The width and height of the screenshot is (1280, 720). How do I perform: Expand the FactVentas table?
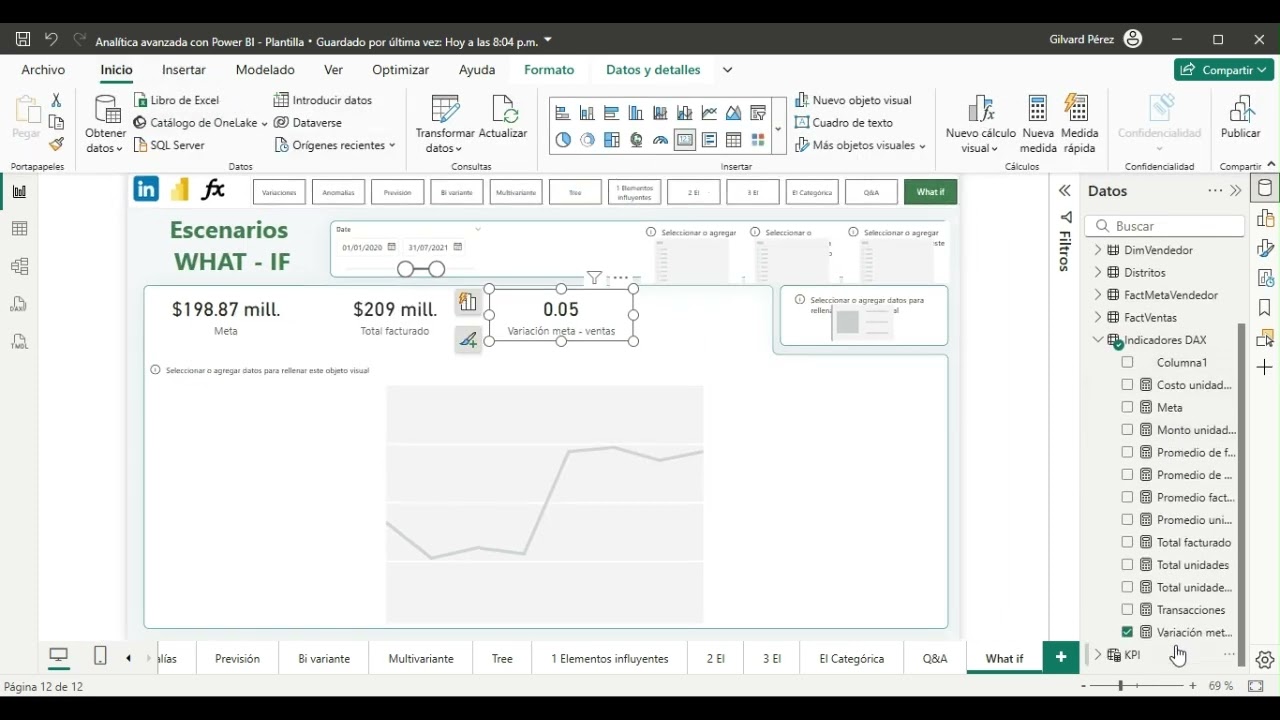point(1098,317)
